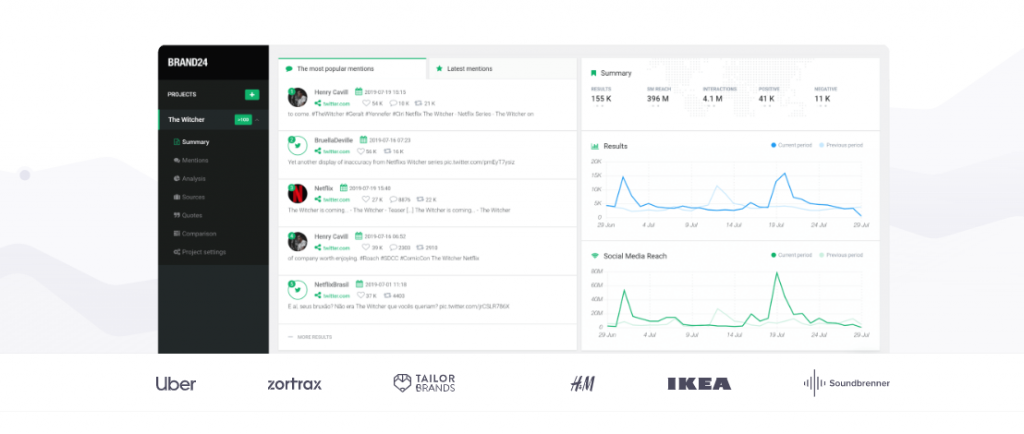Click the bookmark icon beside Summary
Viewport: 1024px width, 434px height.
[x=594, y=73]
